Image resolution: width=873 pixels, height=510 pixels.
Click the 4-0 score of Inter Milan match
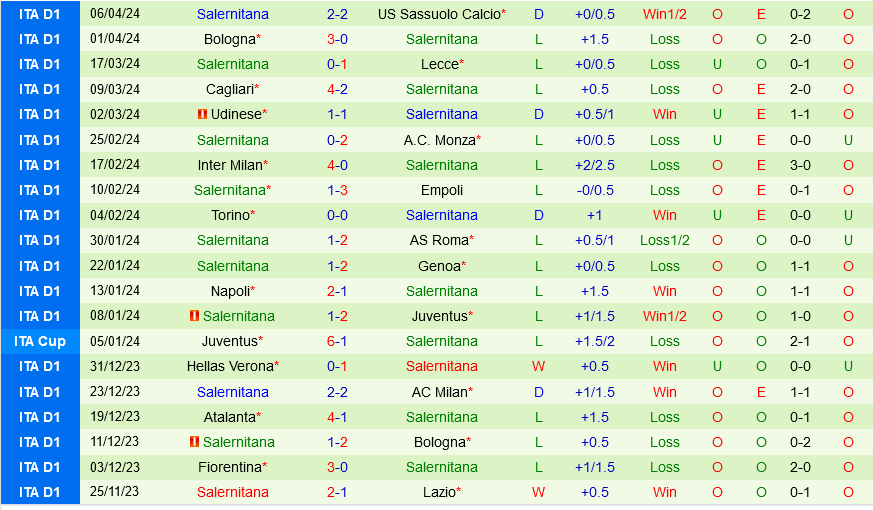[337, 165]
